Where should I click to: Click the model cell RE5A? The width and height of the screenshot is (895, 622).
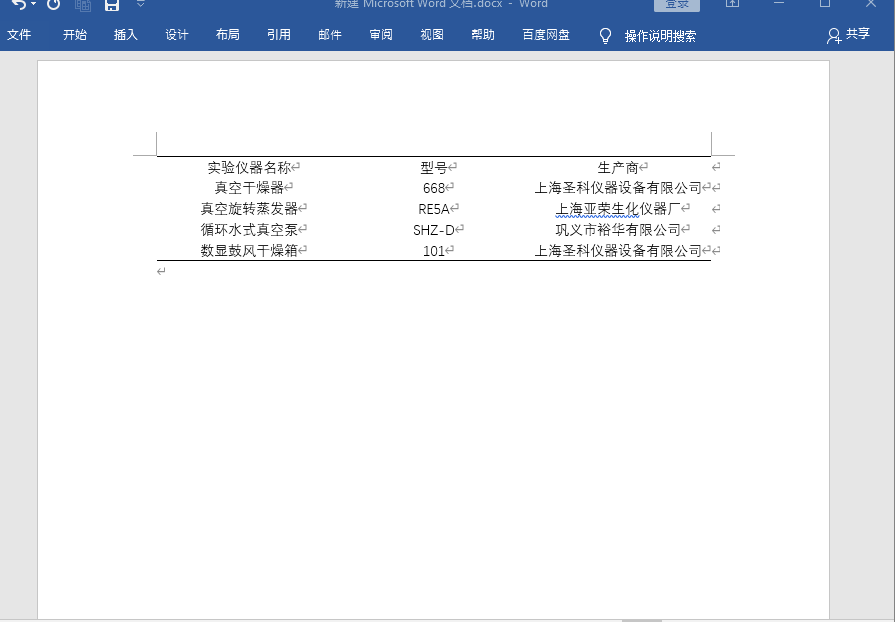[434, 209]
